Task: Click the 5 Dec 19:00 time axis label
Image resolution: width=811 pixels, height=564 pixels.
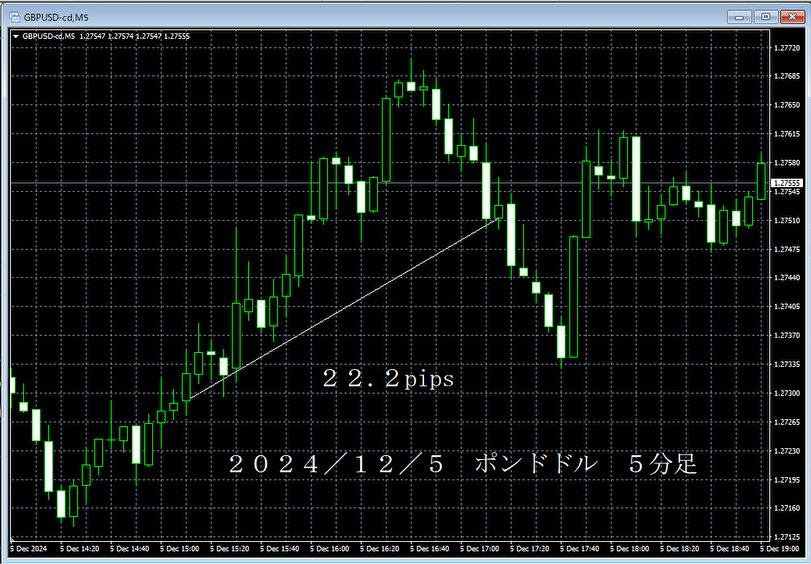Action: point(780,549)
